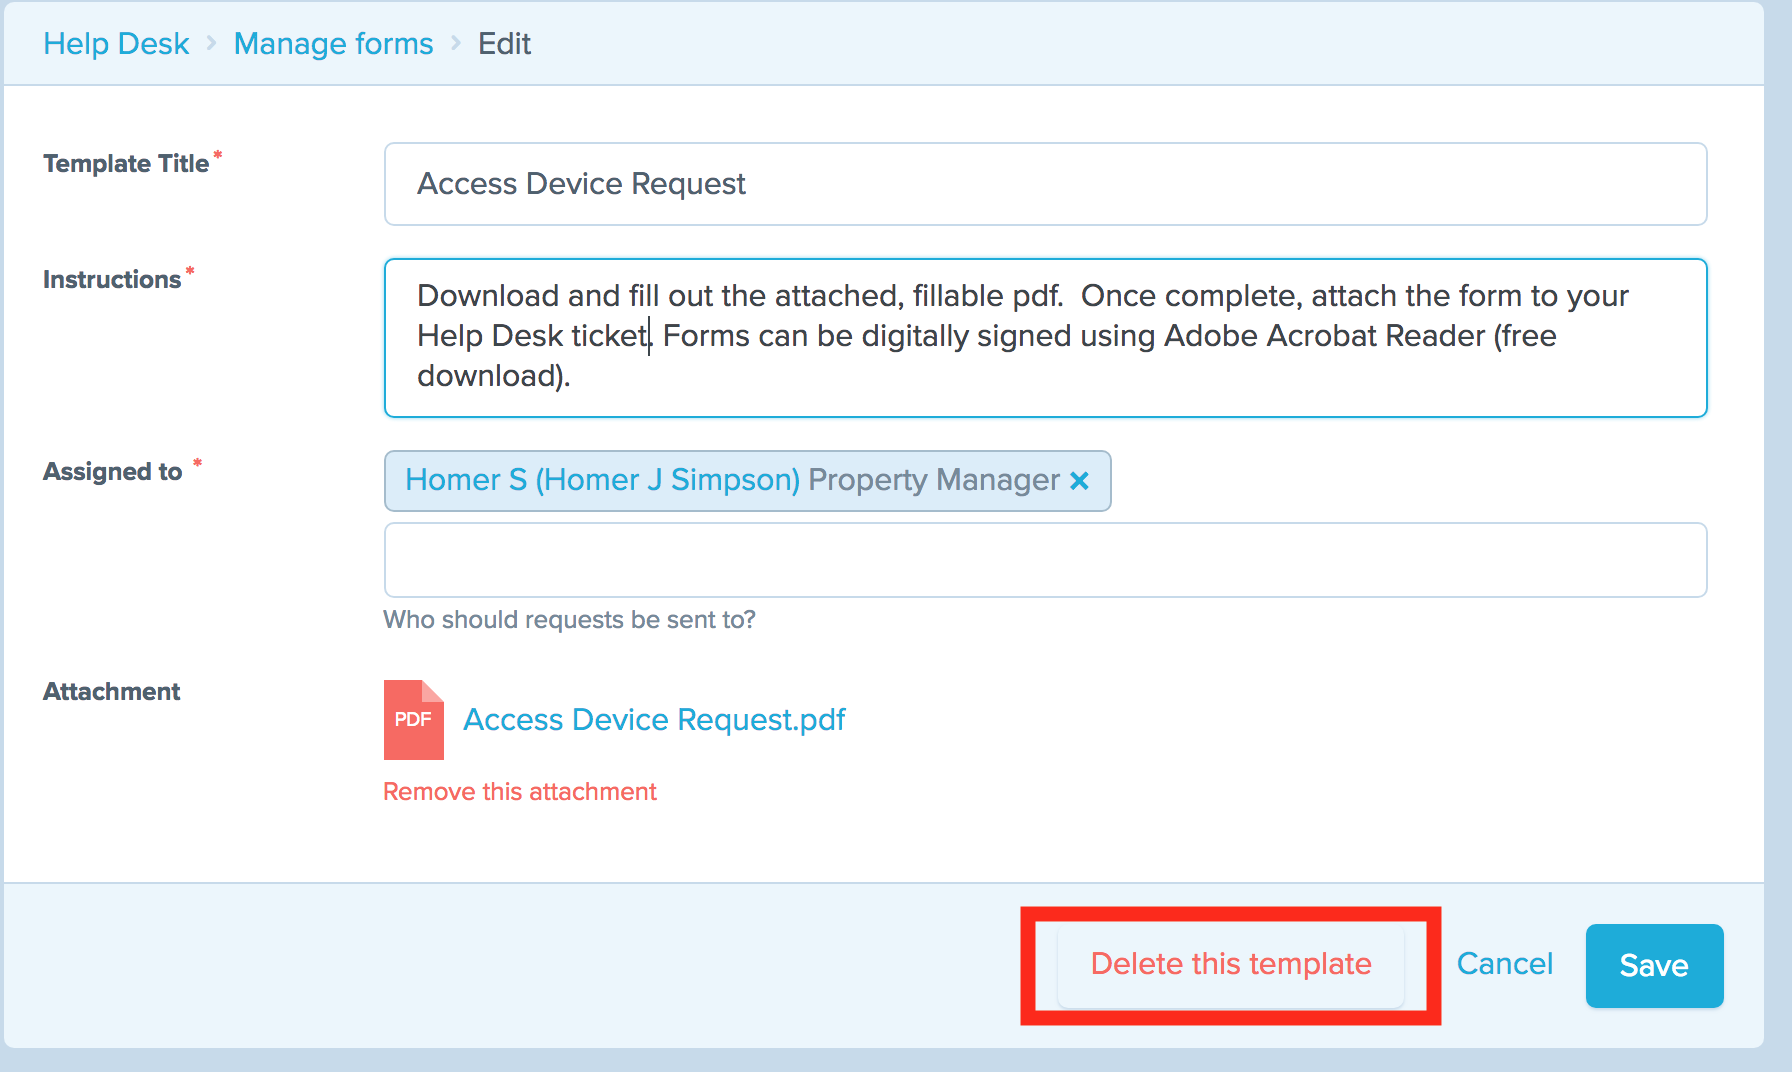Select the Edit breadcrumb item
This screenshot has width=1792, height=1072.
(504, 44)
